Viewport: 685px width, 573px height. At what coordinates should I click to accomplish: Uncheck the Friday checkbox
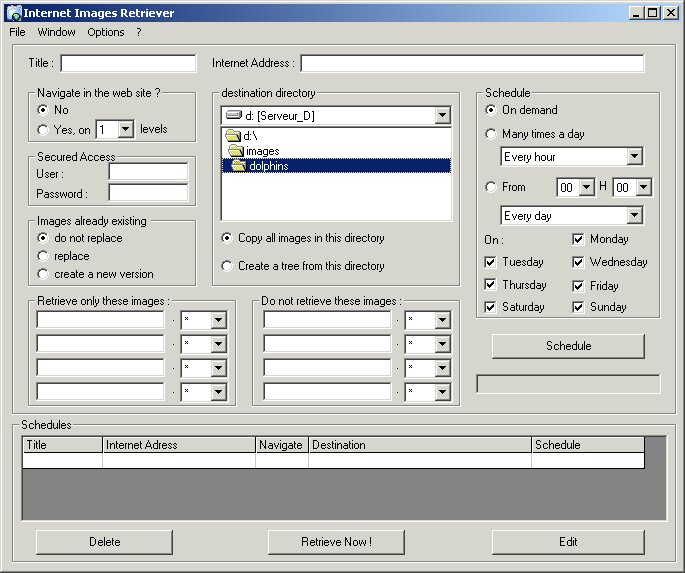coord(578,286)
